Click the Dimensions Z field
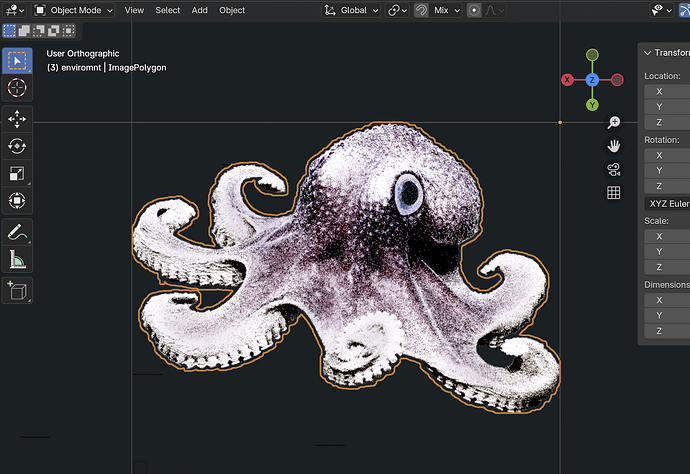The image size is (690, 474). coord(667,331)
